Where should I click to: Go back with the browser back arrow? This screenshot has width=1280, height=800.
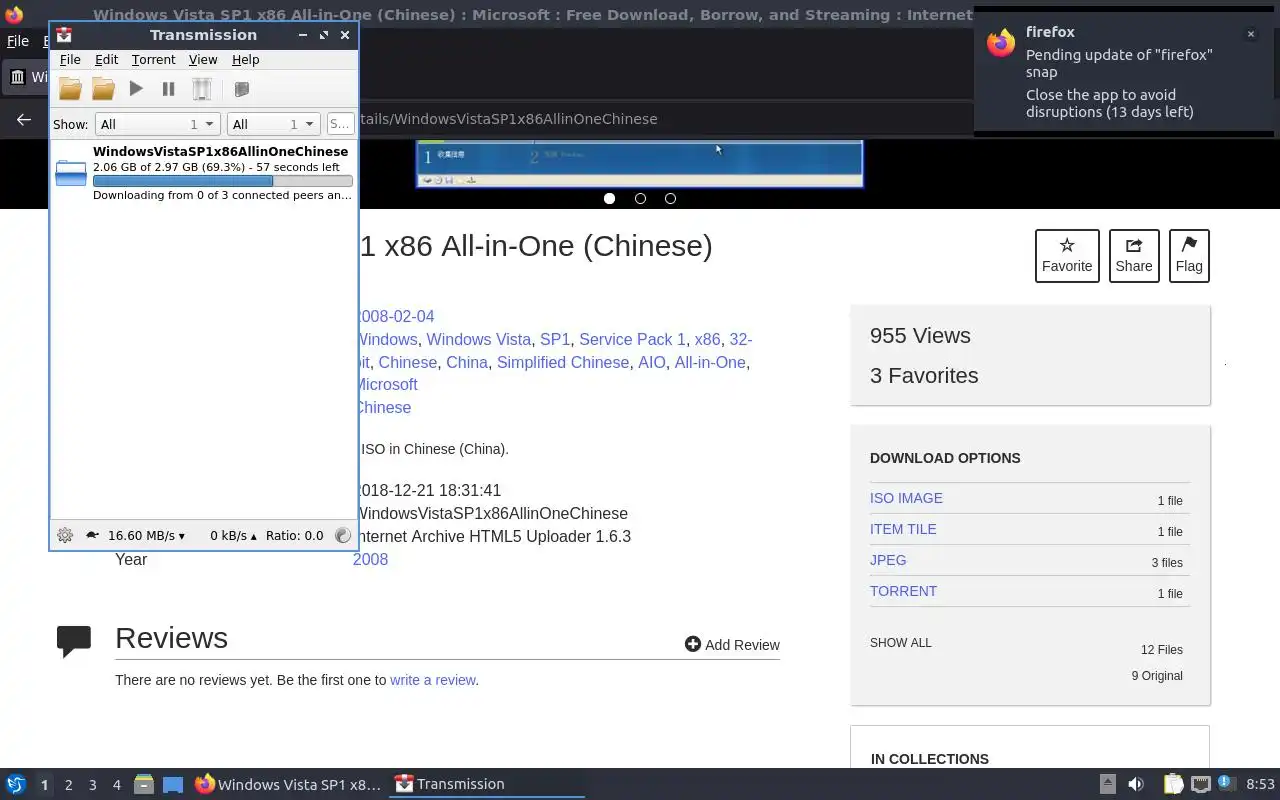(x=24, y=119)
